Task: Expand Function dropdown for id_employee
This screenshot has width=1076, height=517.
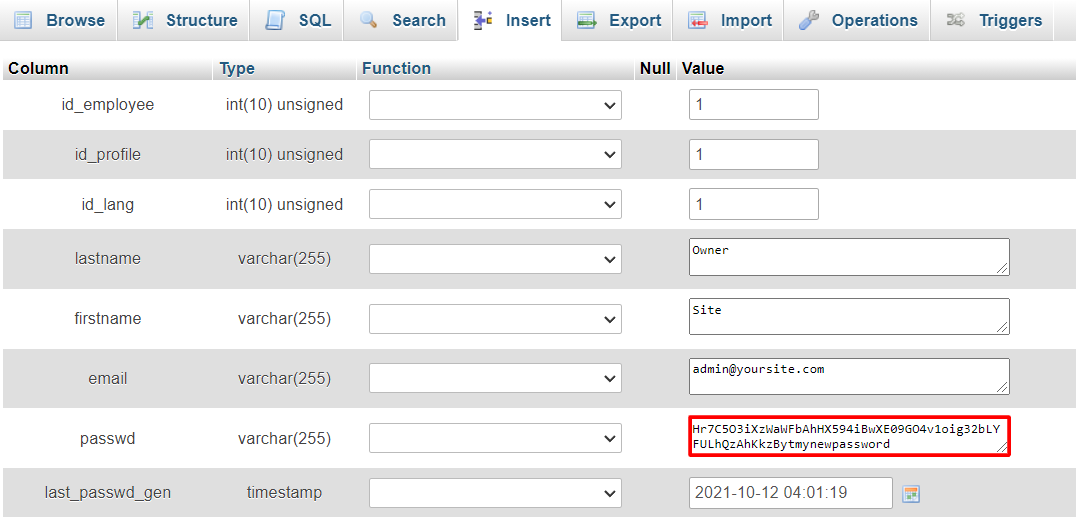Action: 495,105
